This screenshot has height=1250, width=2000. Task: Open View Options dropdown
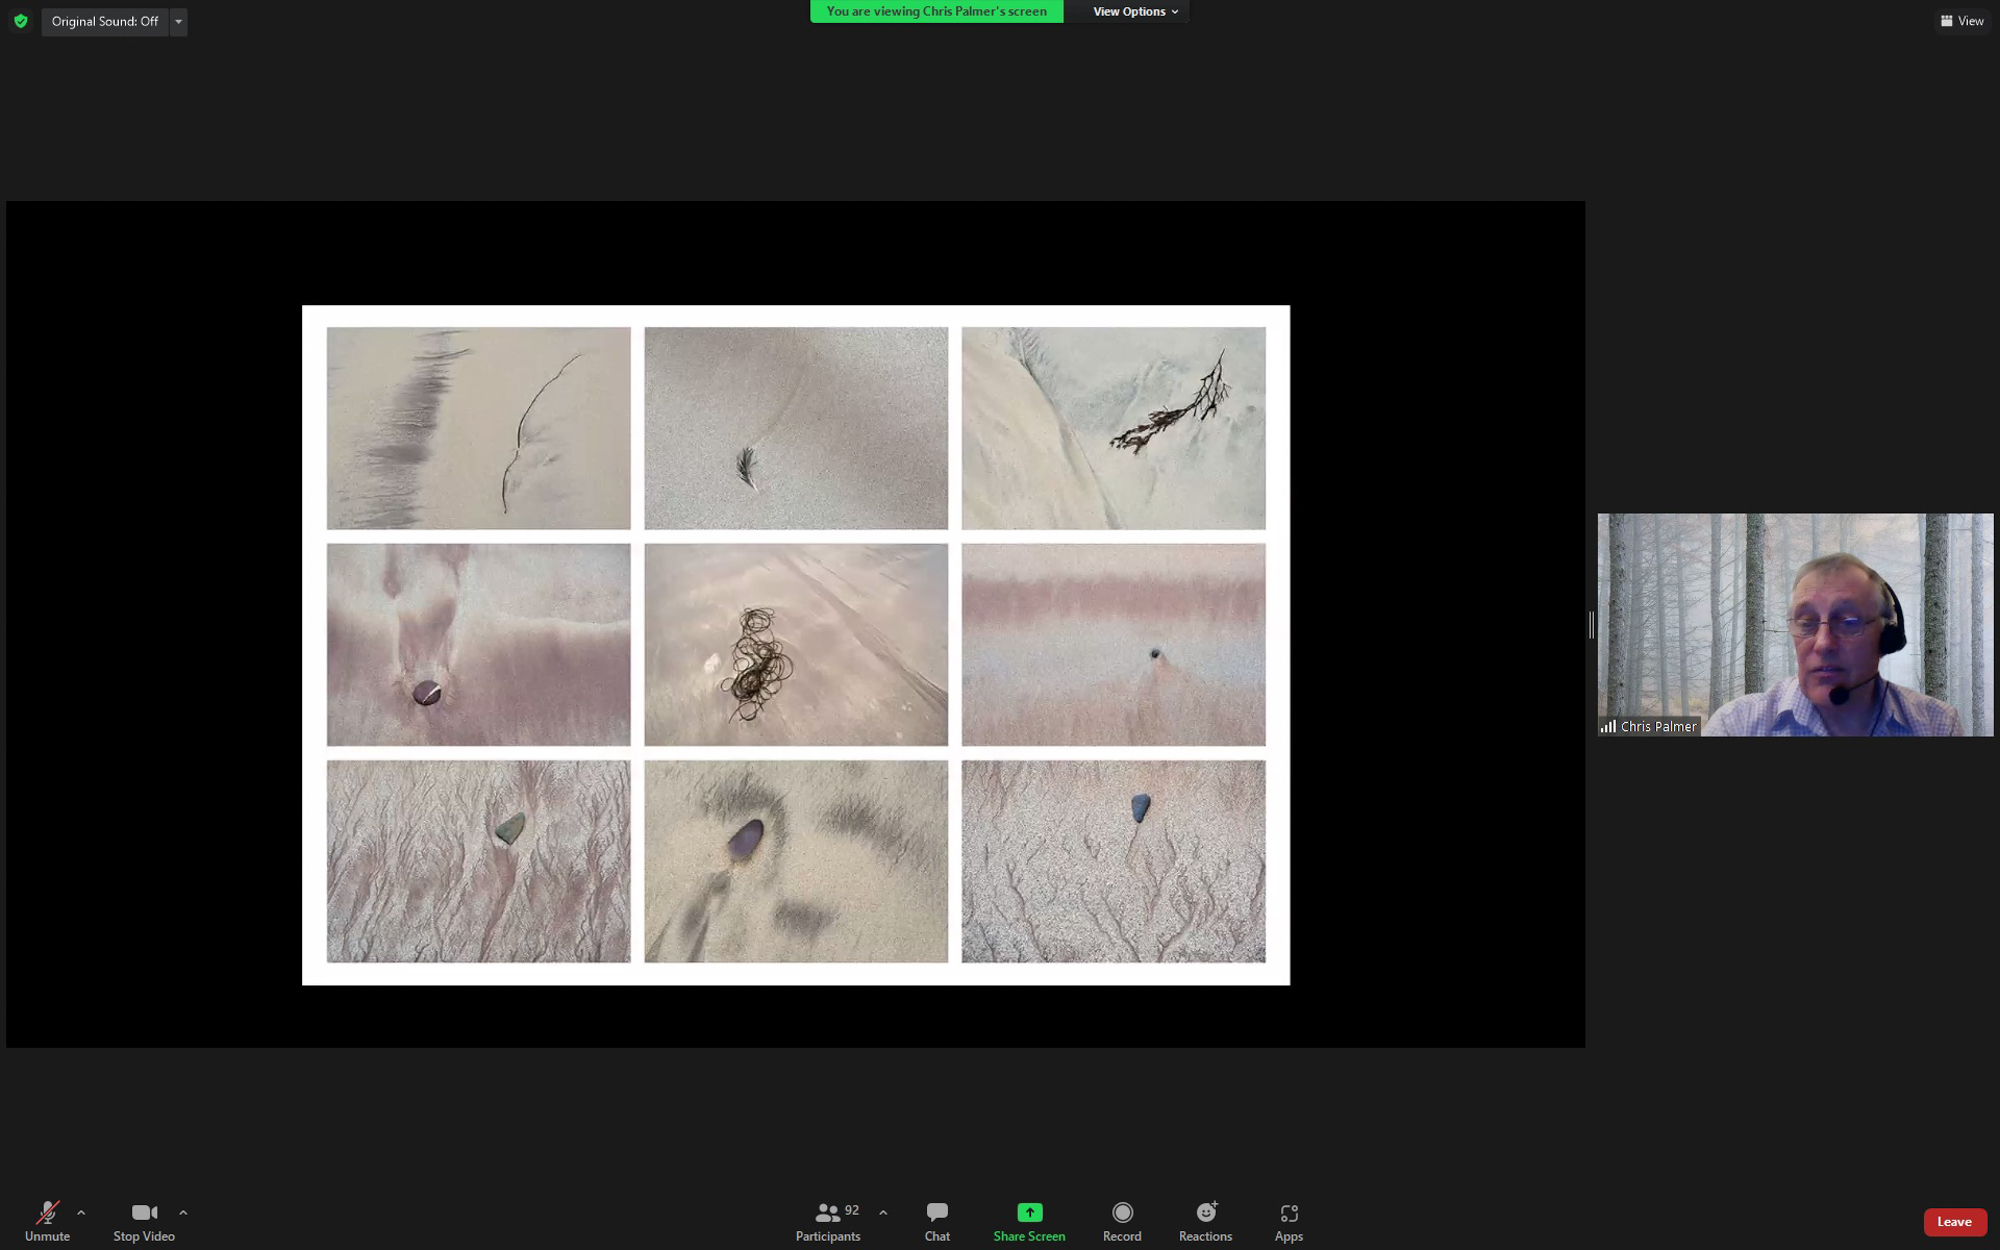pos(1135,11)
